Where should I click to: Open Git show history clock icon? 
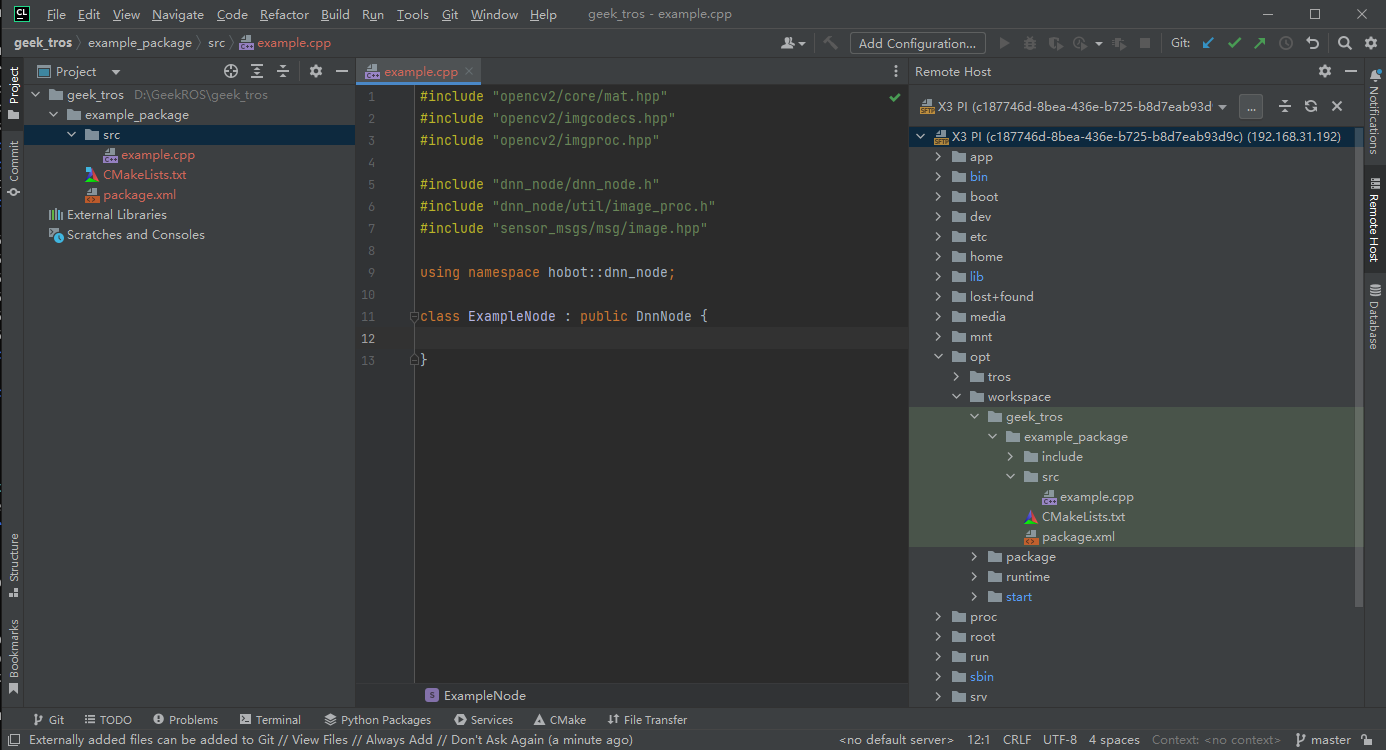click(x=1286, y=43)
